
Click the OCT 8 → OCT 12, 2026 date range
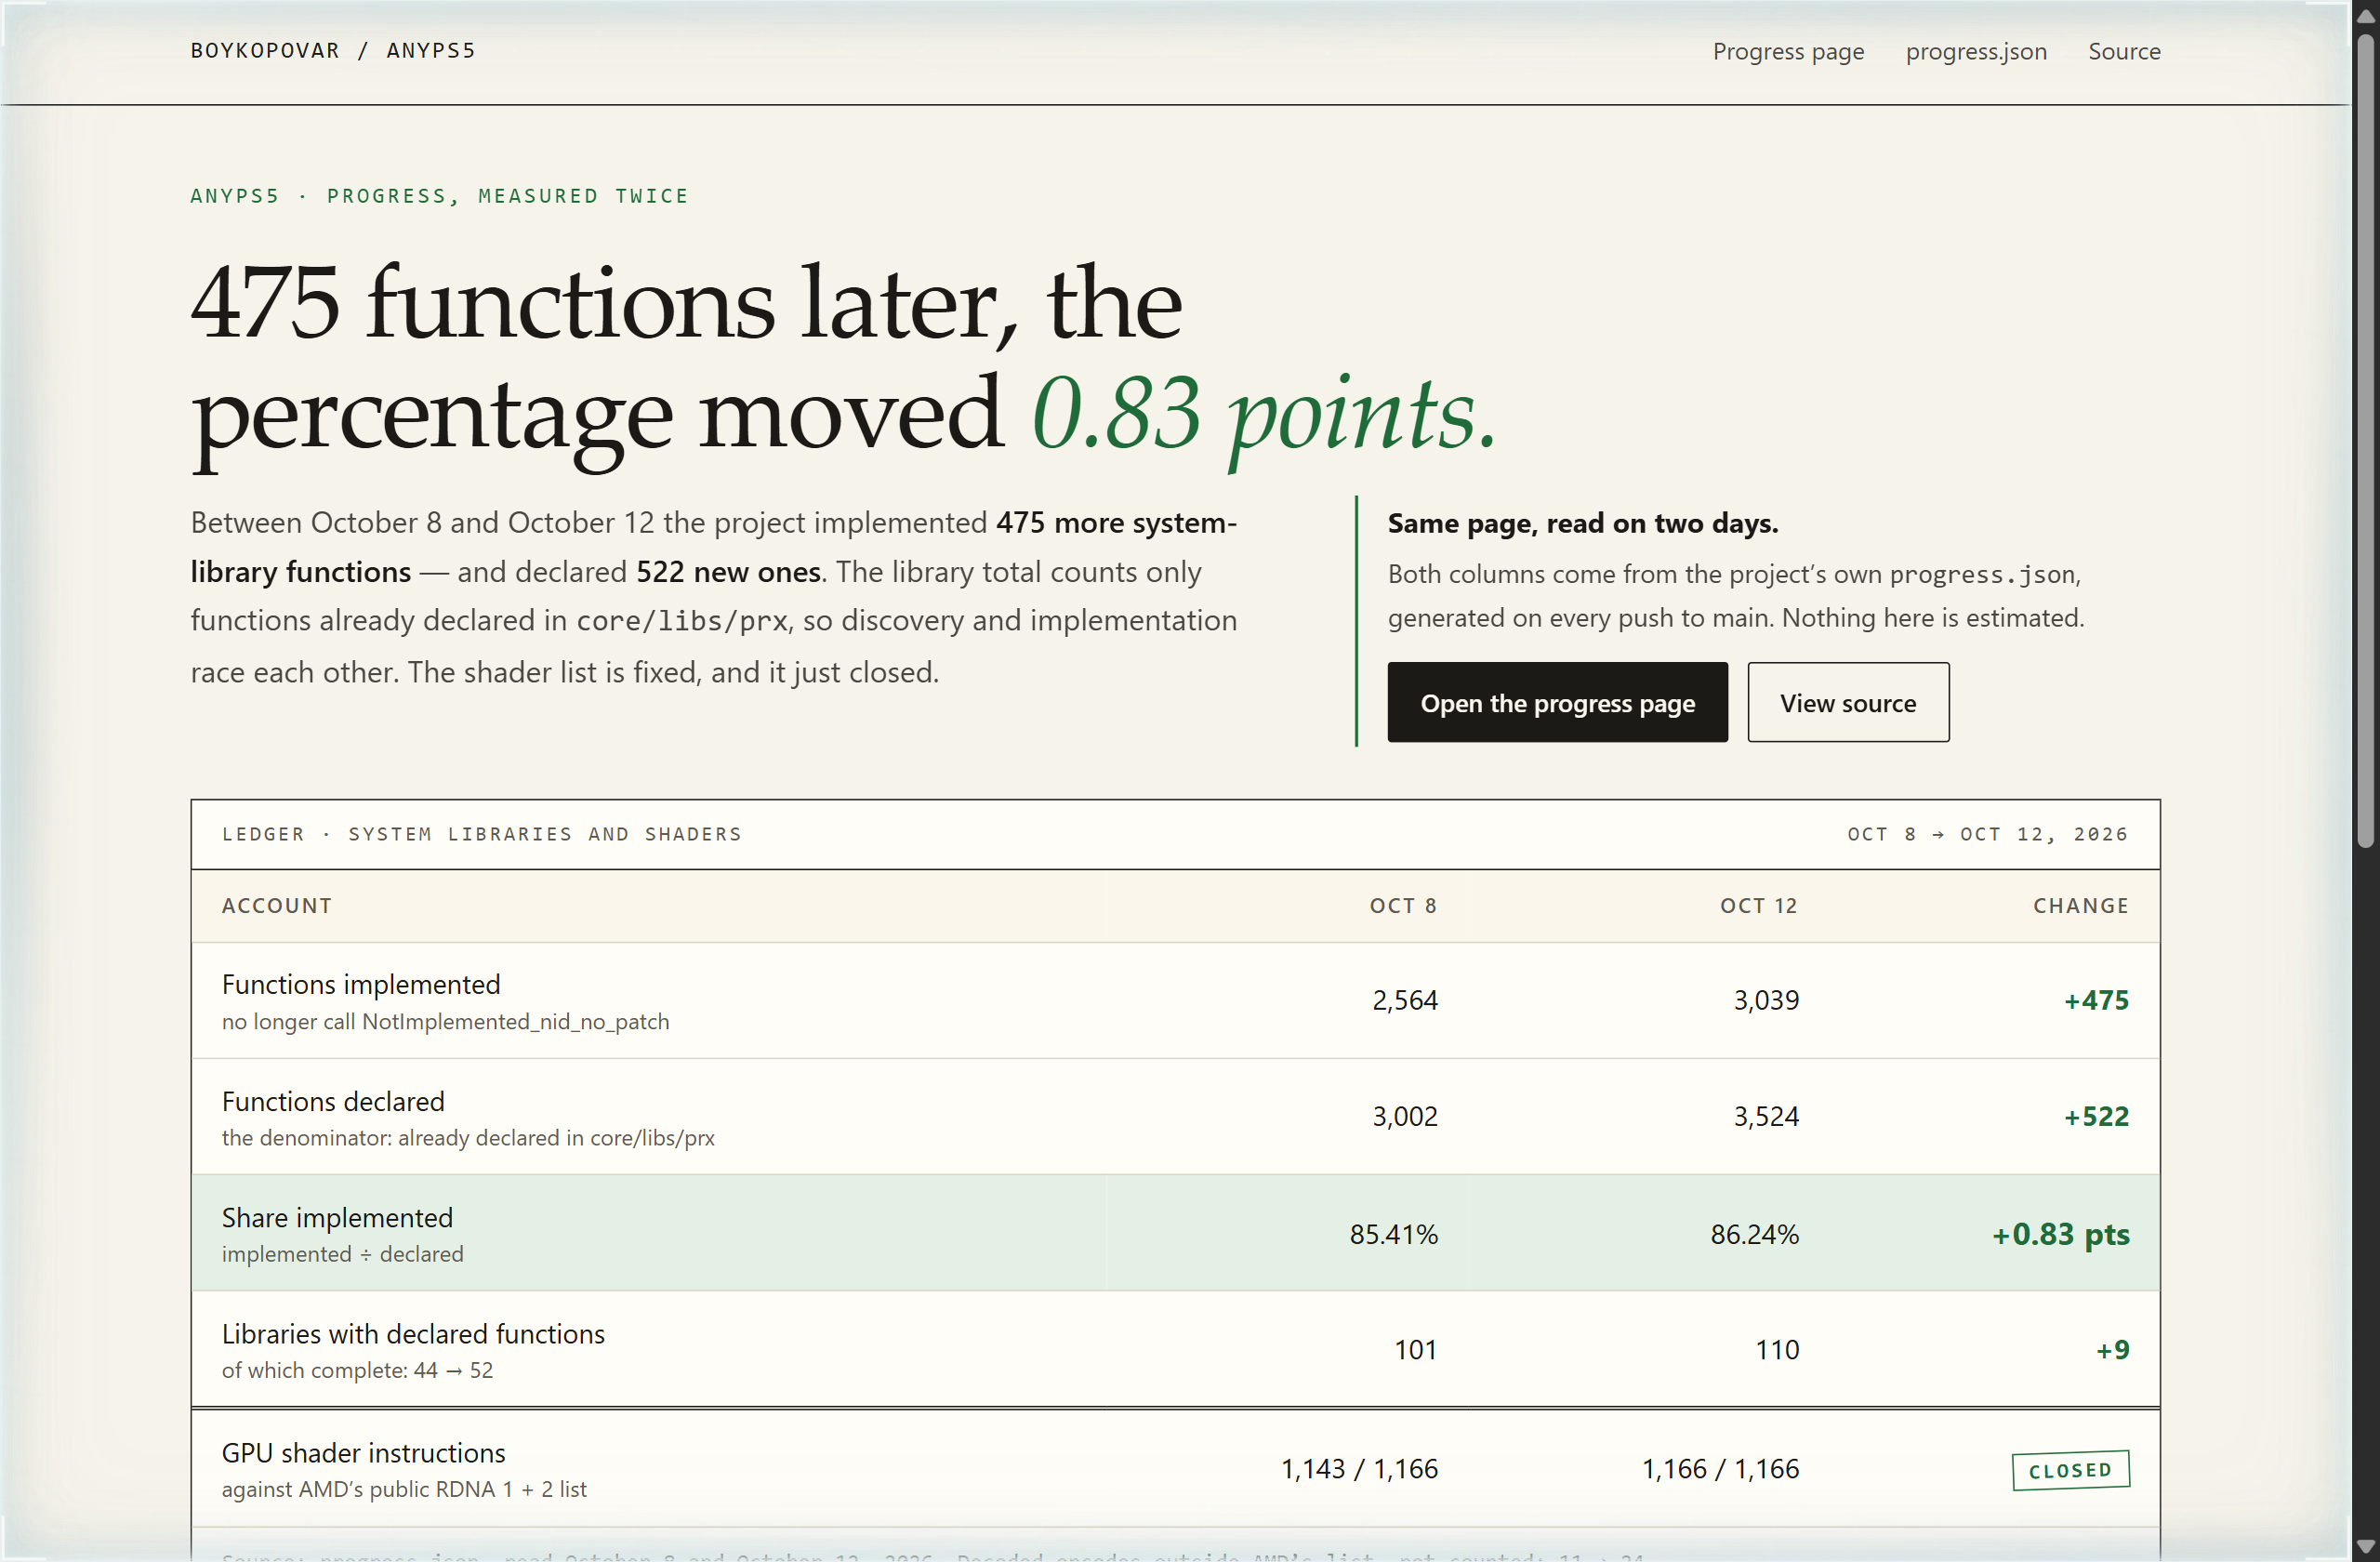click(x=1987, y=834)
